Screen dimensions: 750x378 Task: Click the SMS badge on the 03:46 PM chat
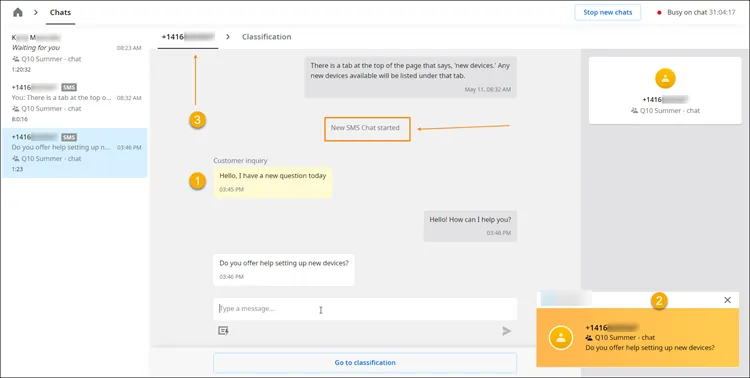point(69,137)
